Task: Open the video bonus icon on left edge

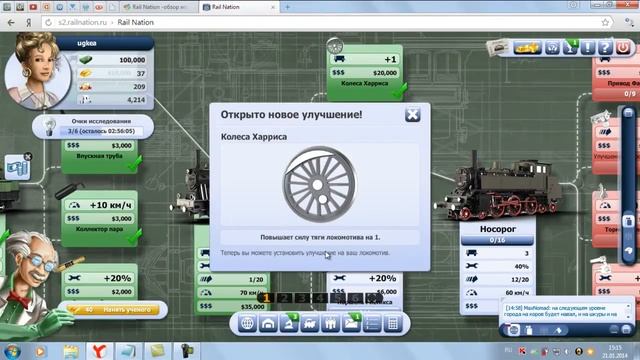Action: (x=17, y=167)
